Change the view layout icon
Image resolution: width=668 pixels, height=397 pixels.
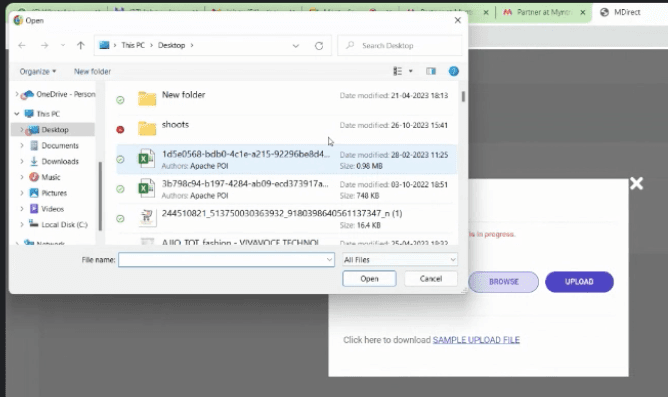pos(397,71)
